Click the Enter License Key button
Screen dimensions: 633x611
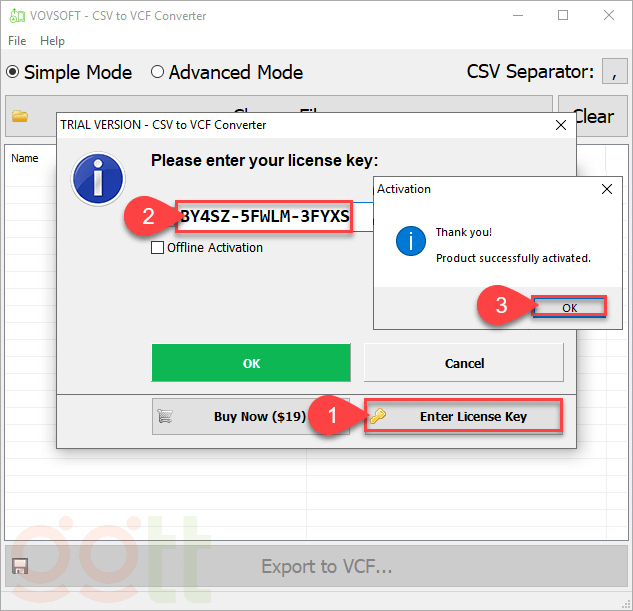[463, 416]
